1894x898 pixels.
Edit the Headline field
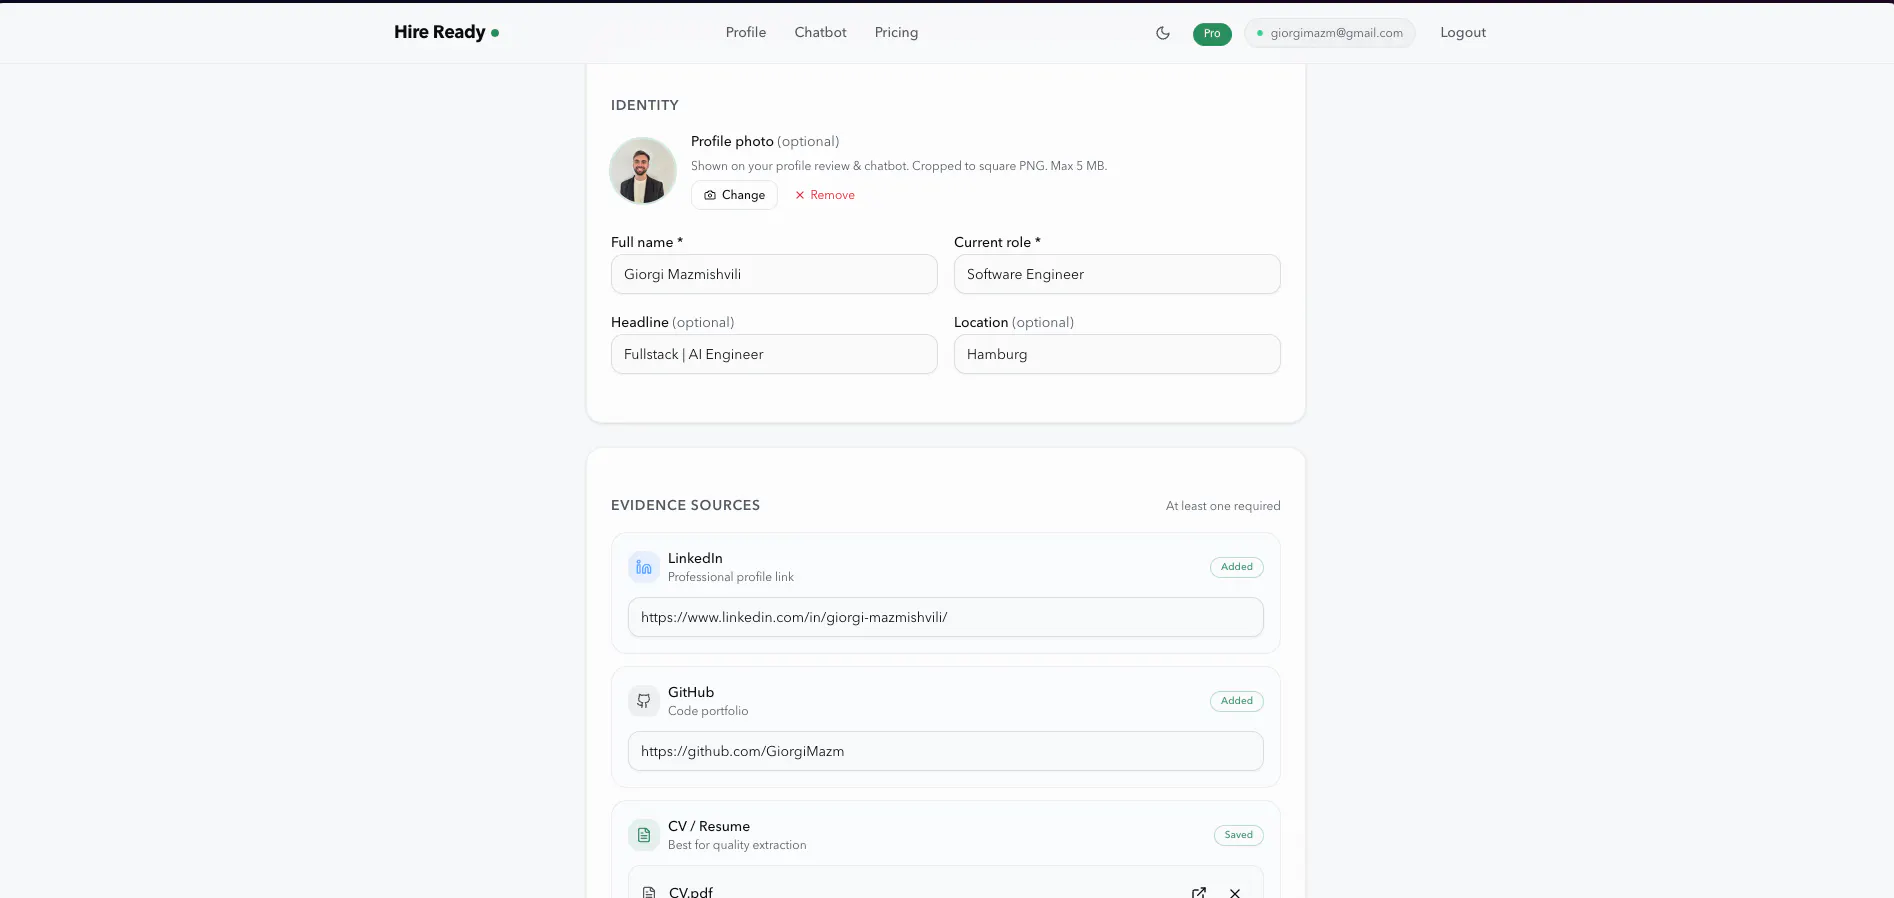[774, 354]
